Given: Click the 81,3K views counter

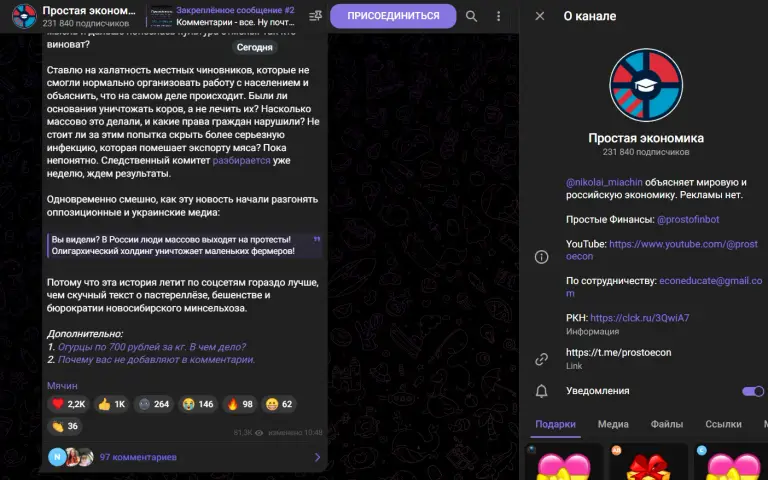Looking at the screenshot, I should 248,432.
